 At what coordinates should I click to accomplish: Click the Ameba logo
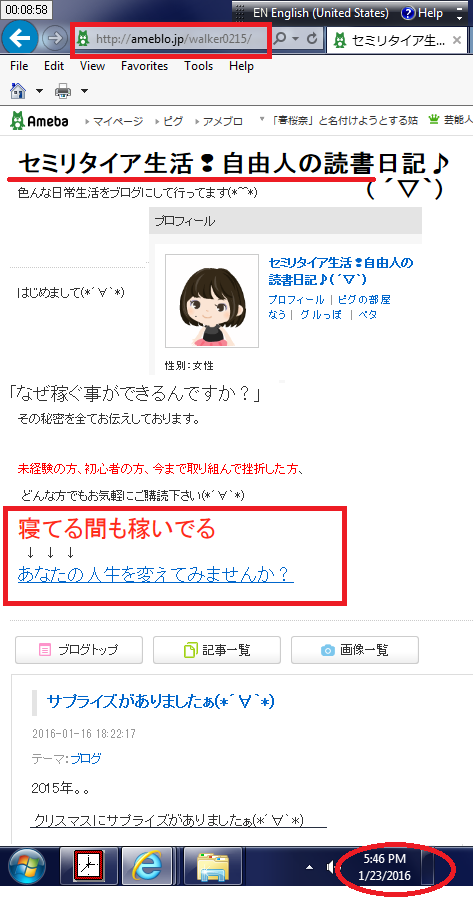tap(40, 121)
